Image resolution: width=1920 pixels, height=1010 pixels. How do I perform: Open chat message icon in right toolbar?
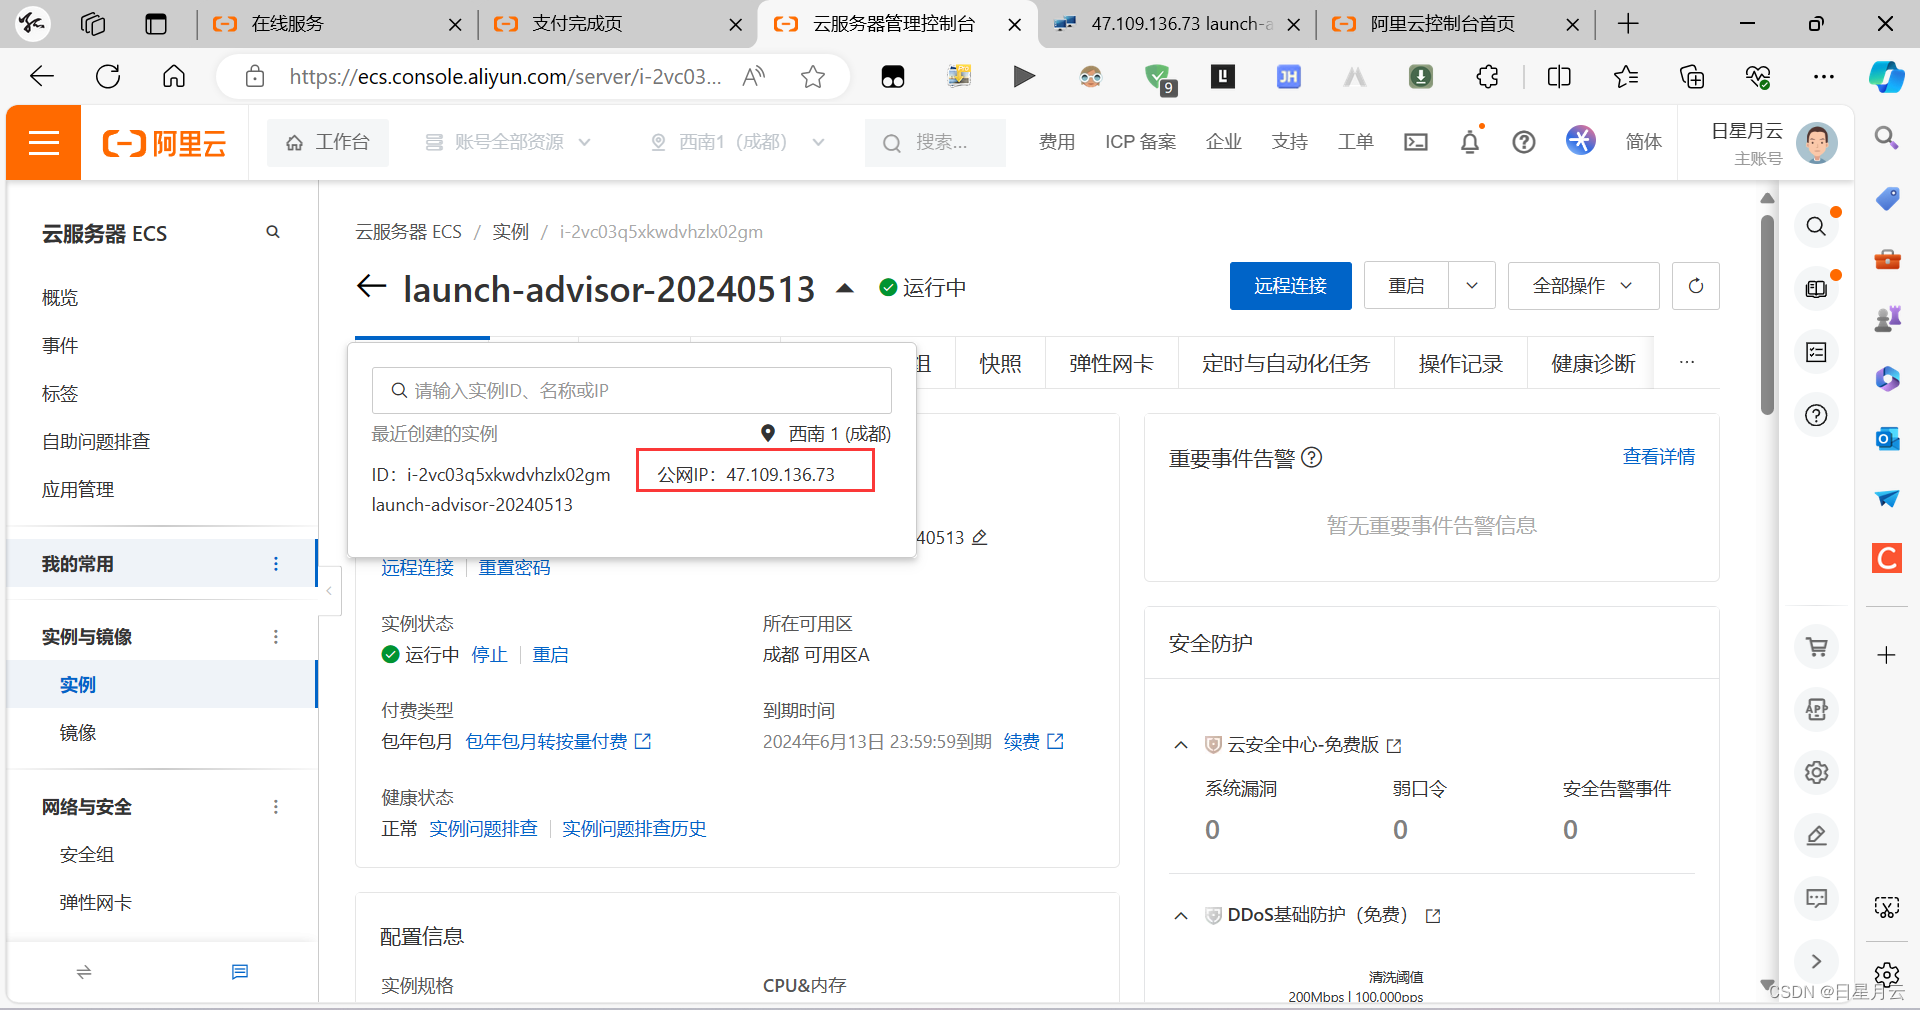(1817, 898)
